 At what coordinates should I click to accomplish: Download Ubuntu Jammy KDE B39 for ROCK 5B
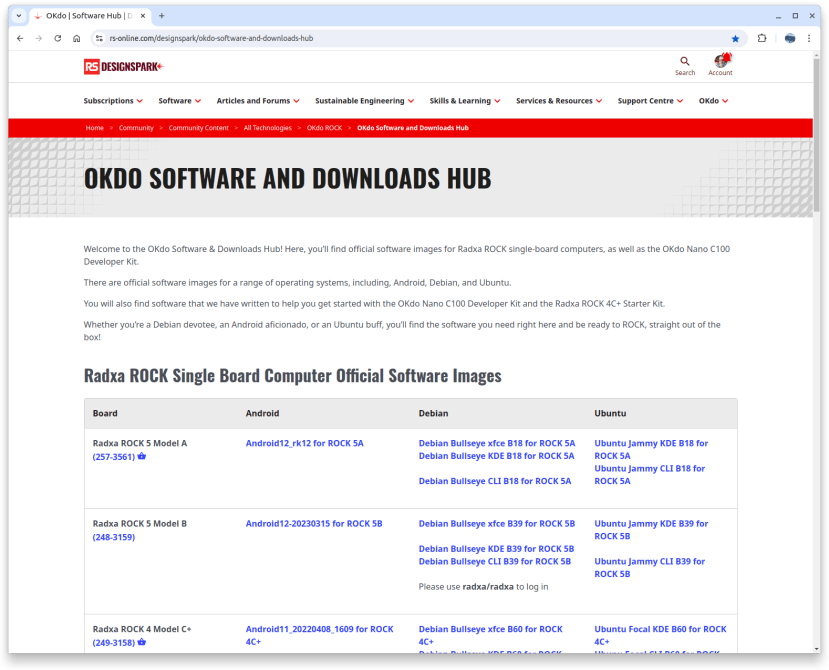tap(651, 530)
